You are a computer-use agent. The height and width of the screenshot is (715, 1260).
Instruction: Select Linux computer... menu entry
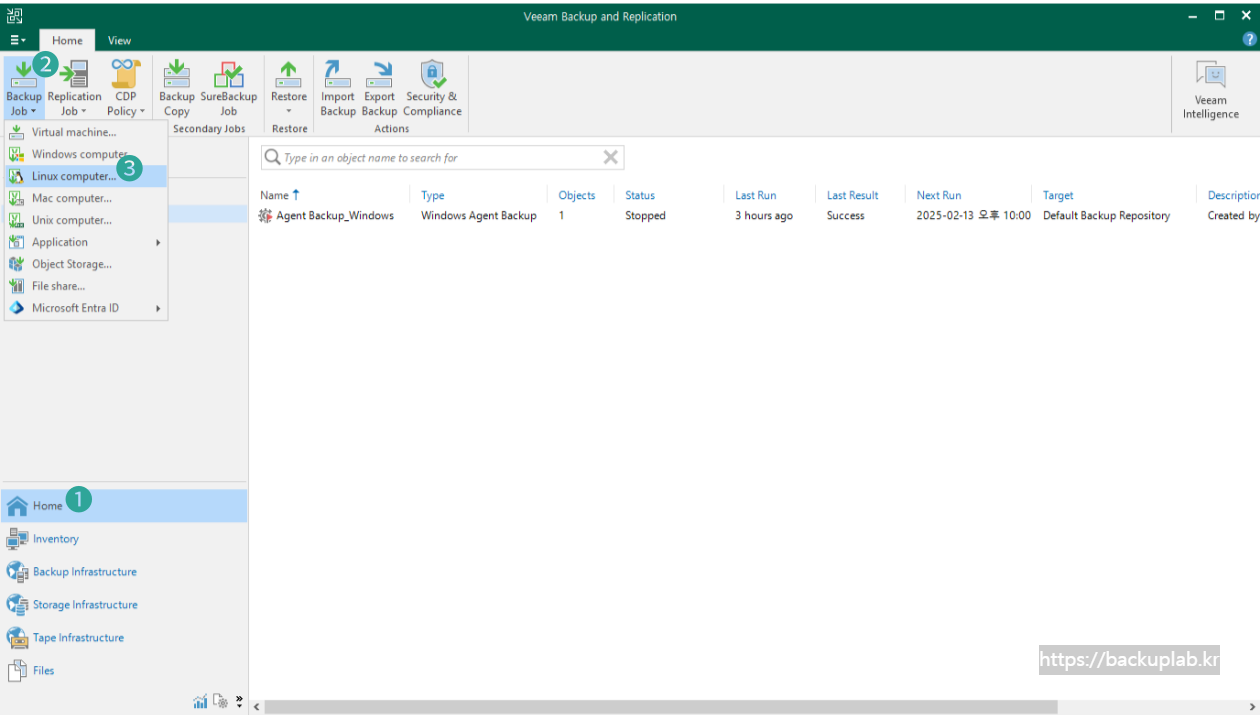coord(86,176)
